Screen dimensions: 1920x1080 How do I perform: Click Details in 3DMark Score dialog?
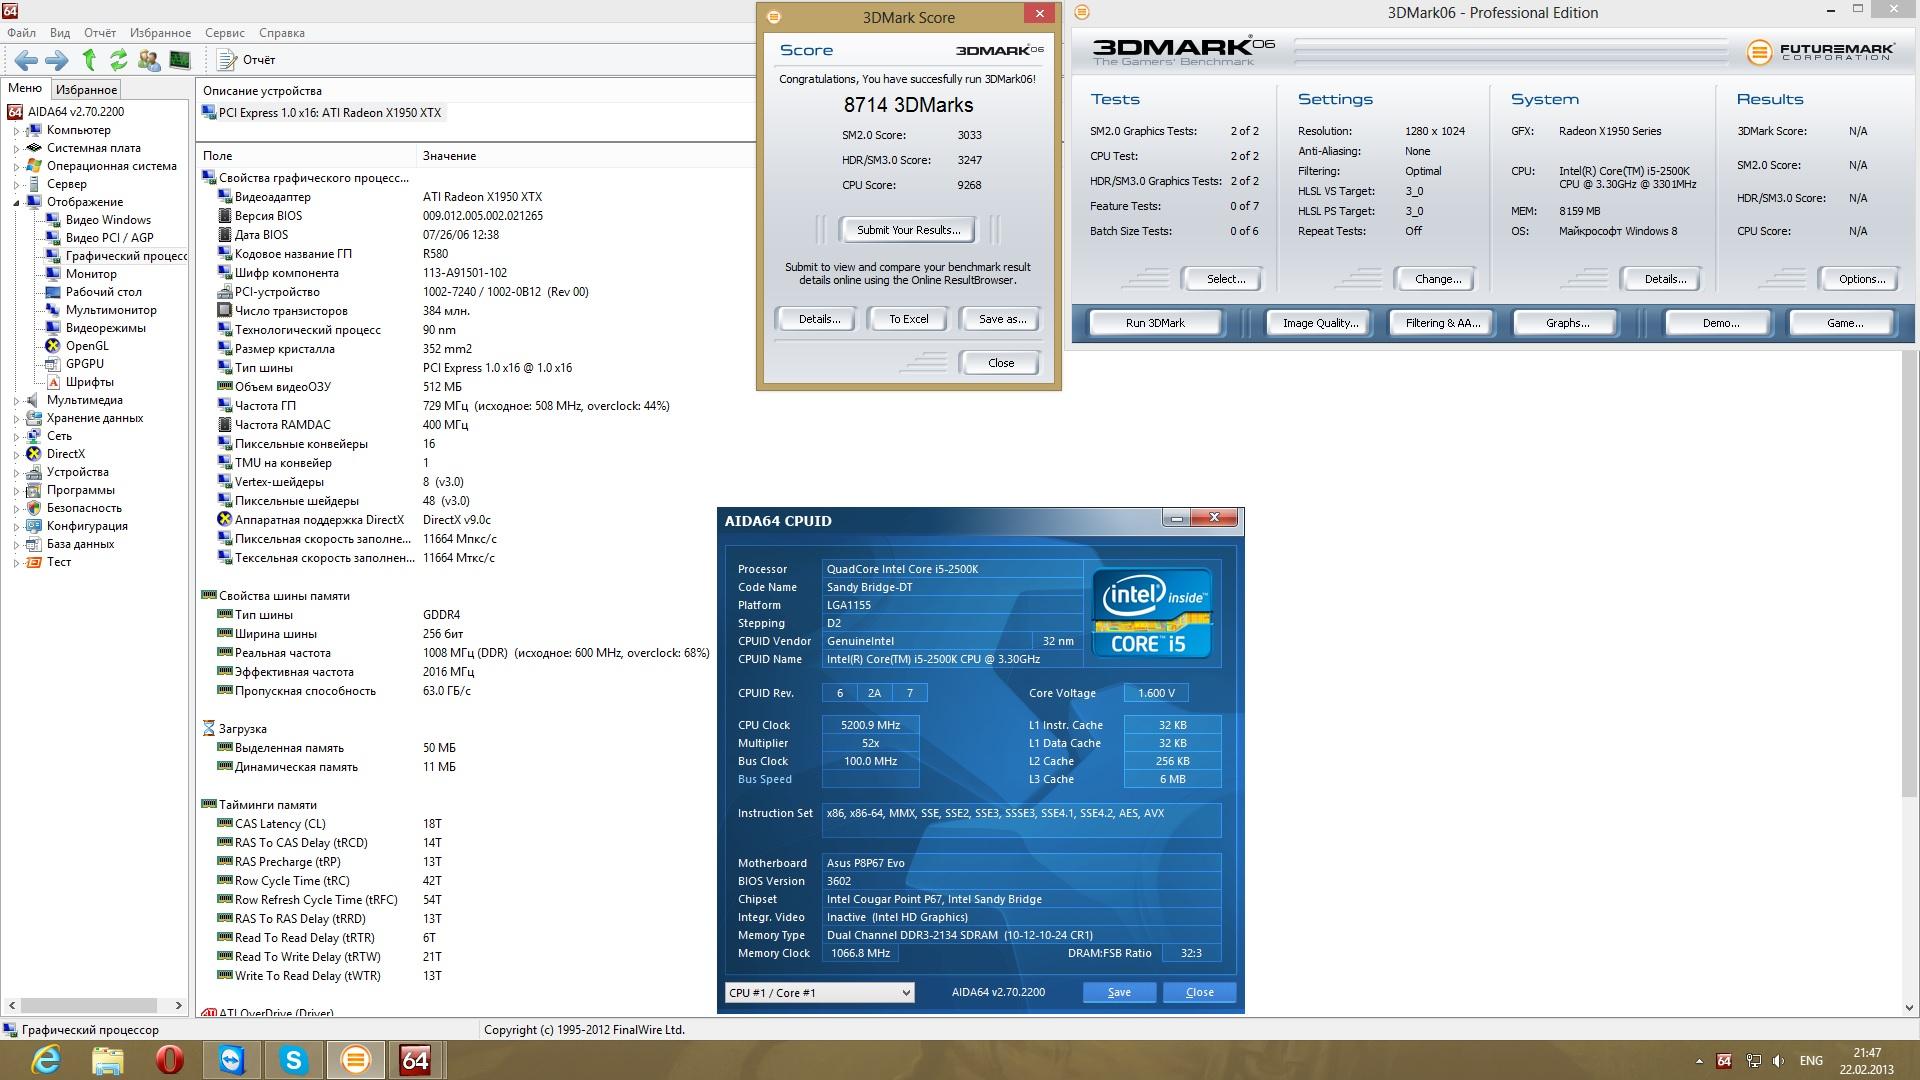coord(819,319)
